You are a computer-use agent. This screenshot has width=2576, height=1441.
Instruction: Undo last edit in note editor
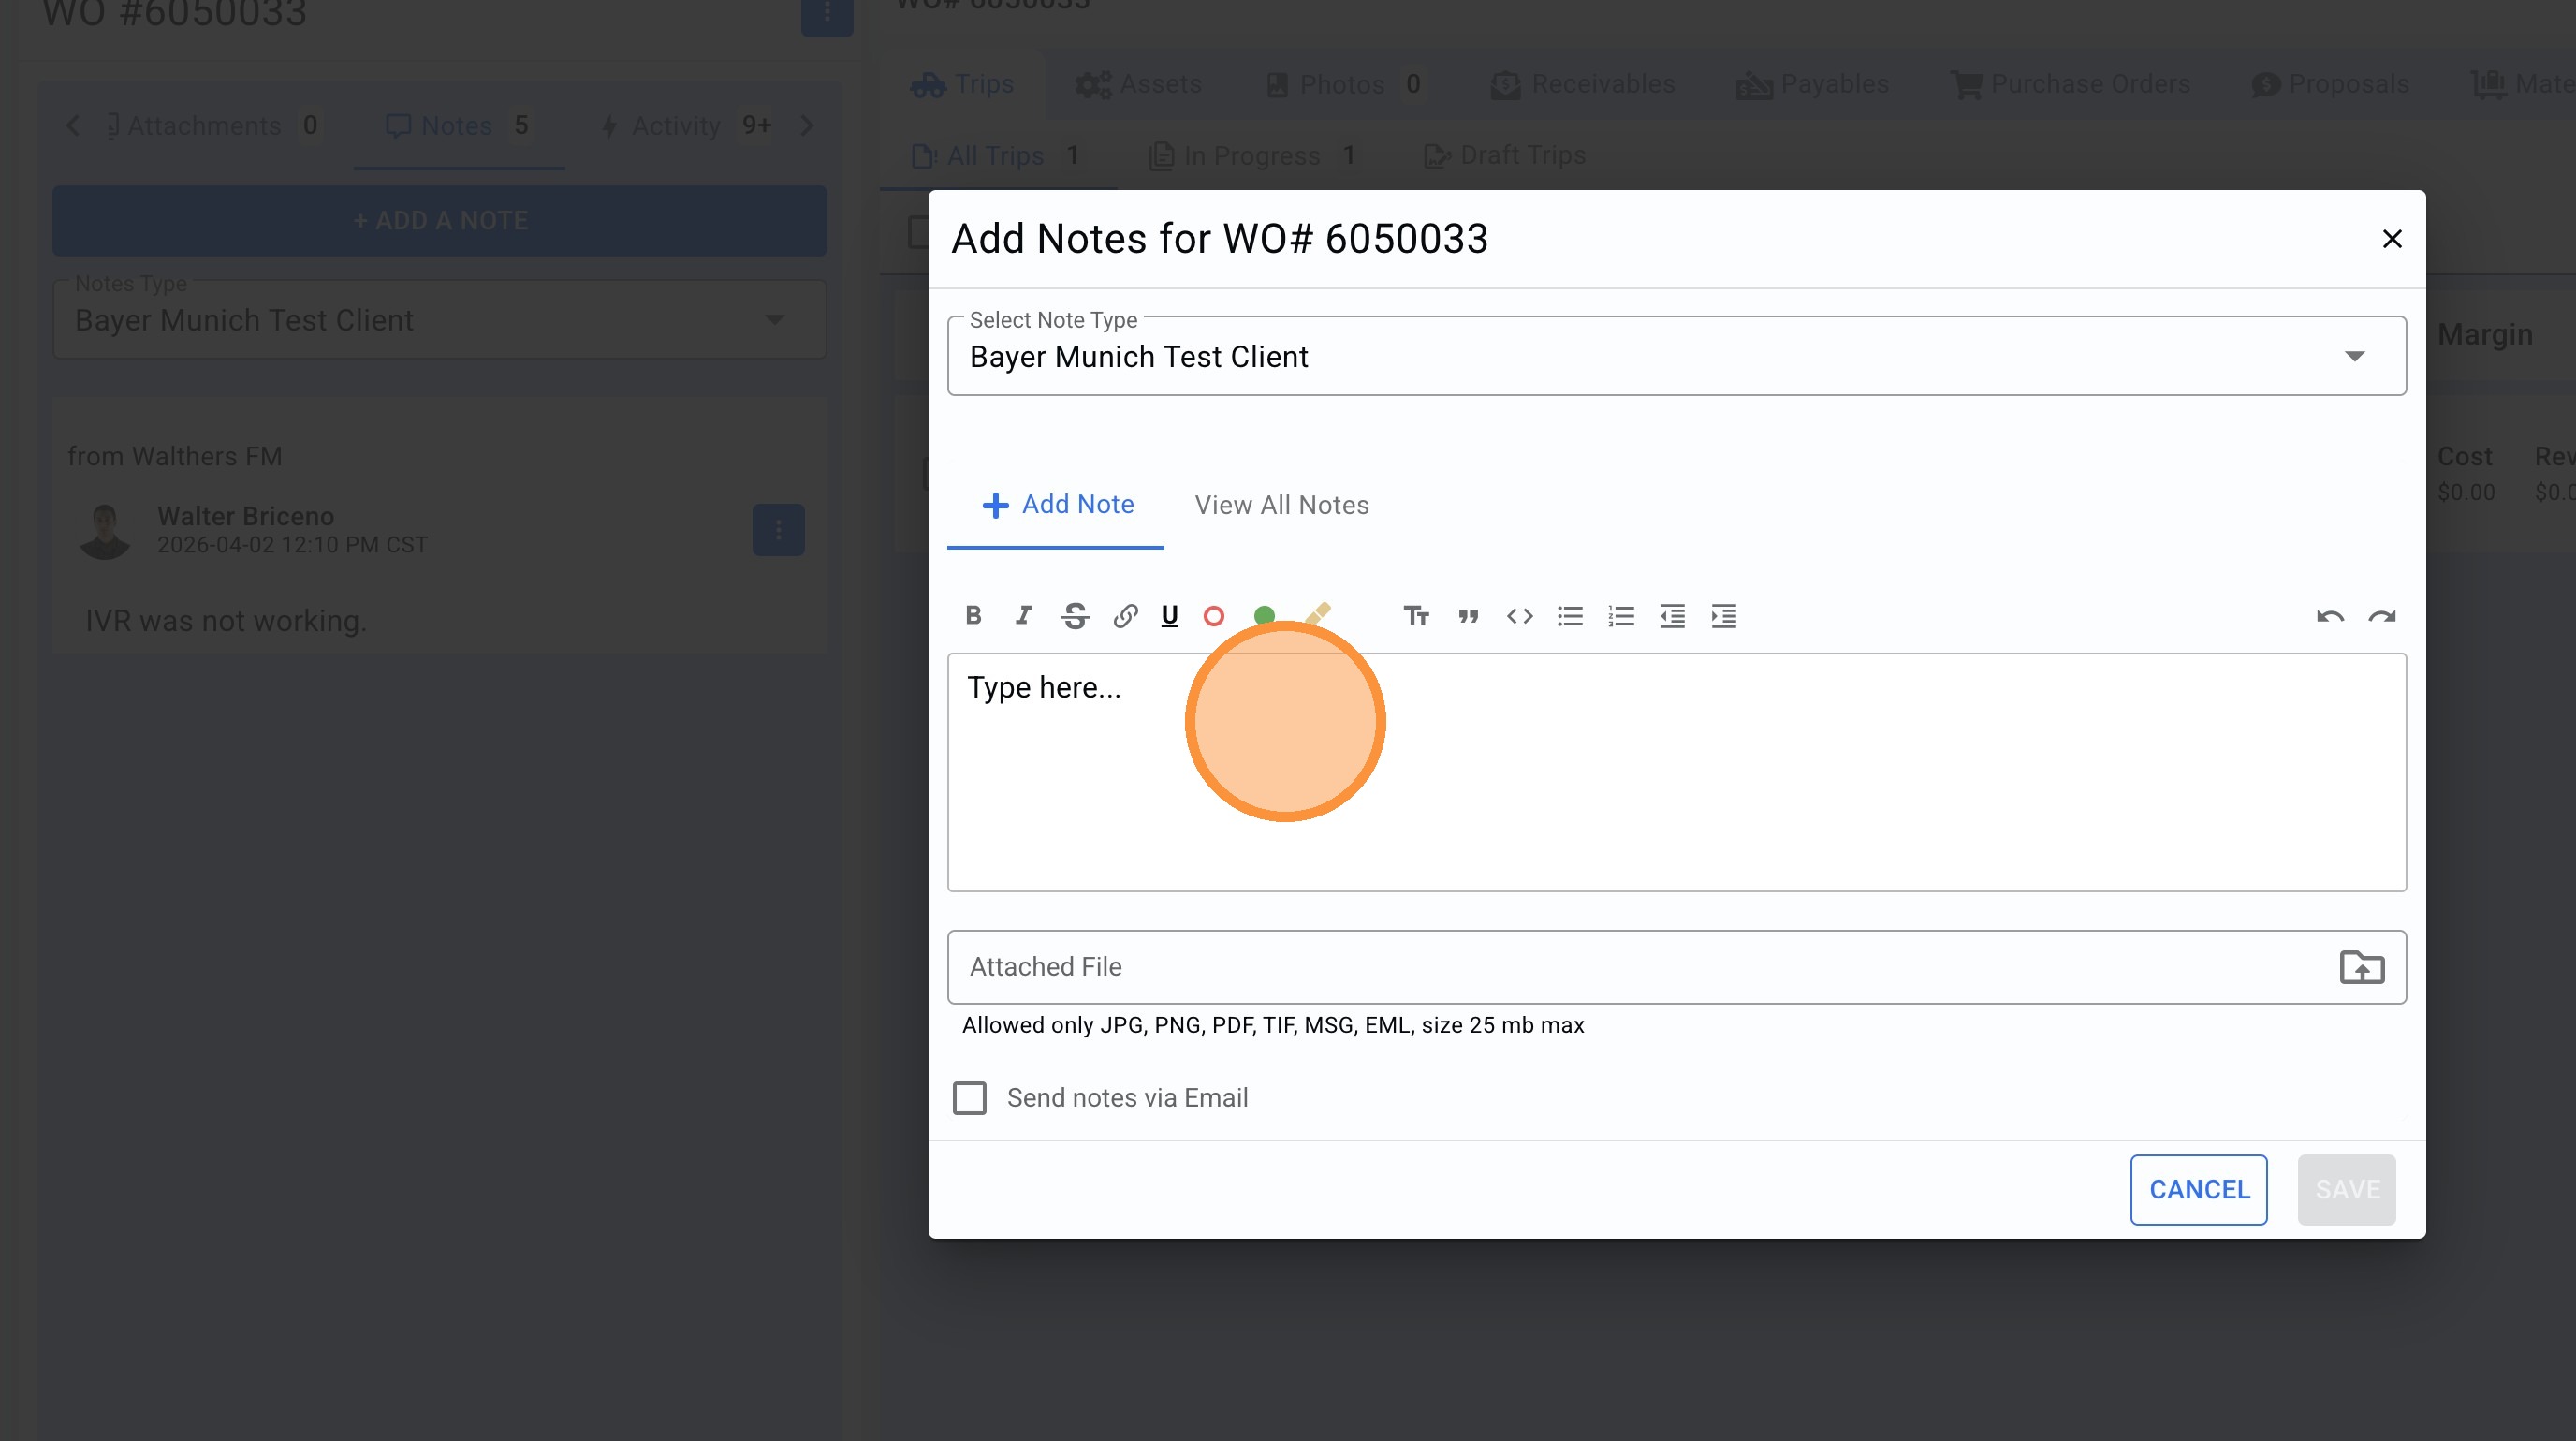pos(2330,616)
